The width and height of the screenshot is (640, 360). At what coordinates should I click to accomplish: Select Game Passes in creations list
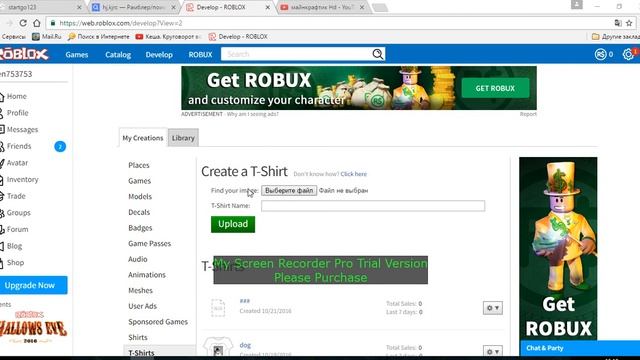point(149,244)
